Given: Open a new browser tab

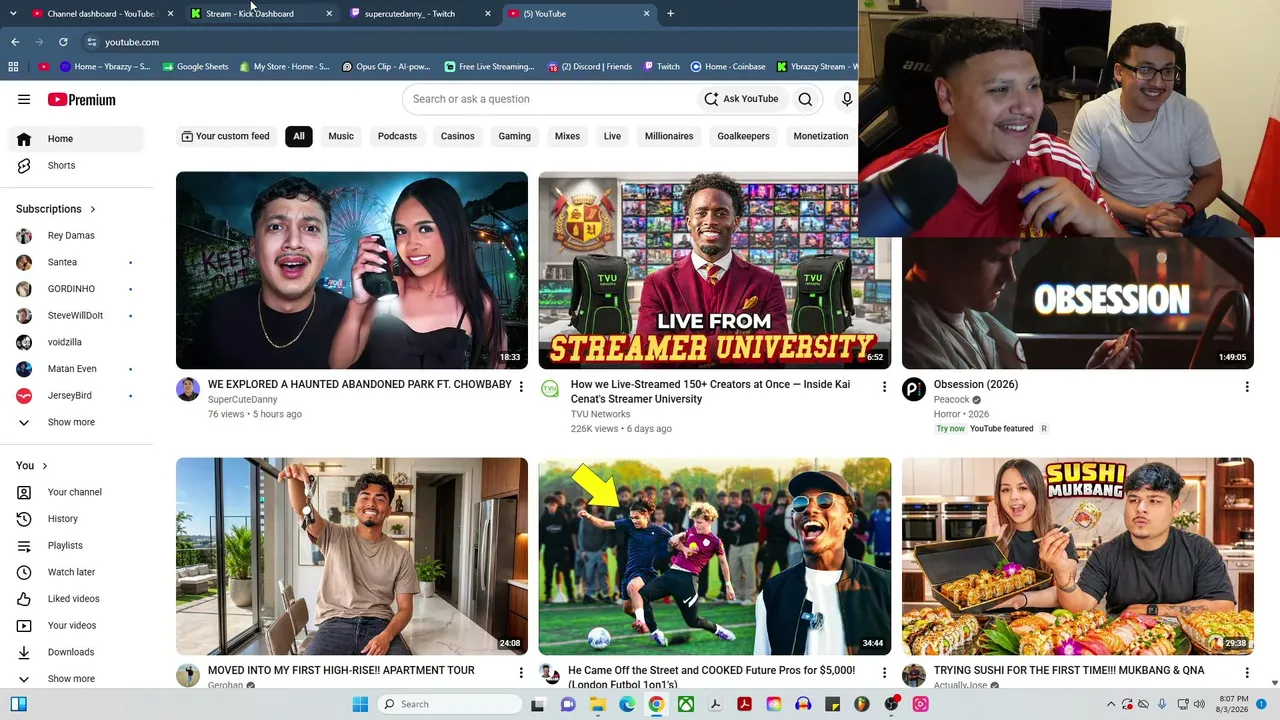Looking at the screenshot, I should coord(670,14).
